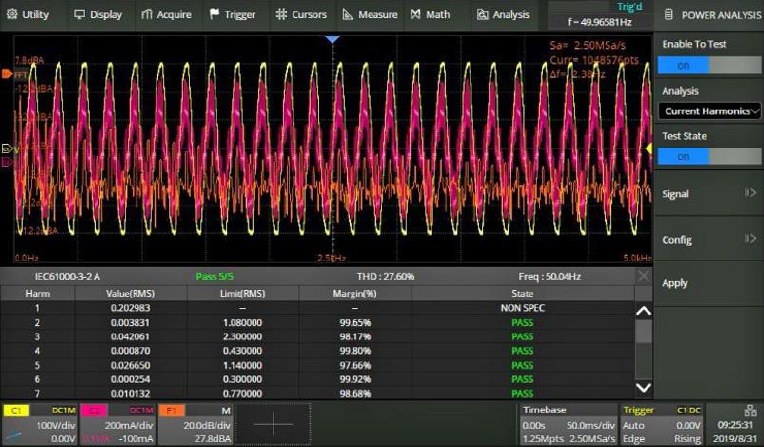The image size is (764, 447).
Task: Click the channel 2 ground level marker
Action: tap(6, 162)
